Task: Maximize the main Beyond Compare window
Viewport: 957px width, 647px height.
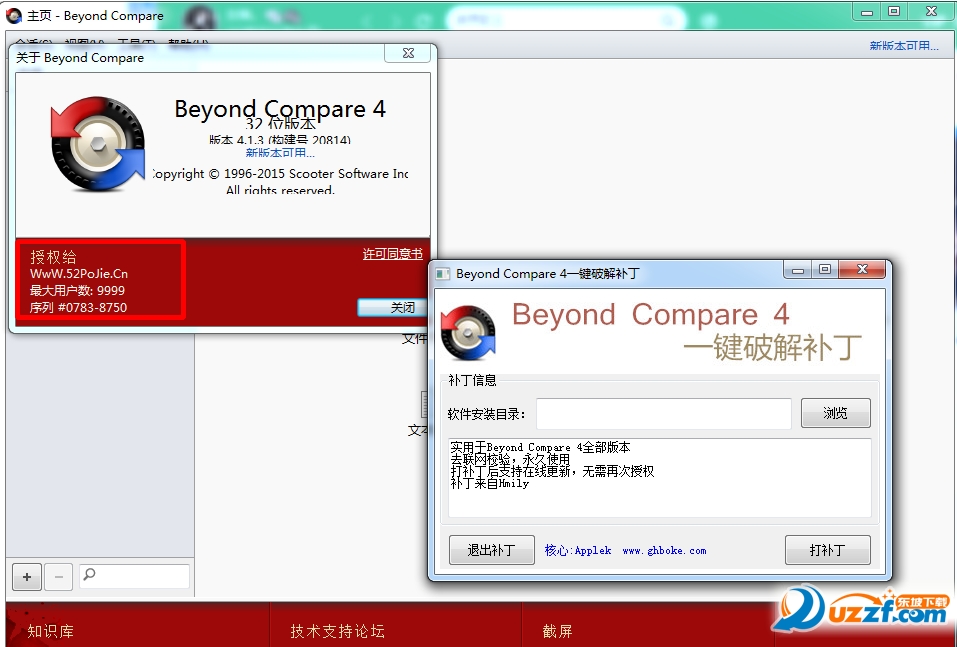Action: pyautogui.click(x=894, y=12)
